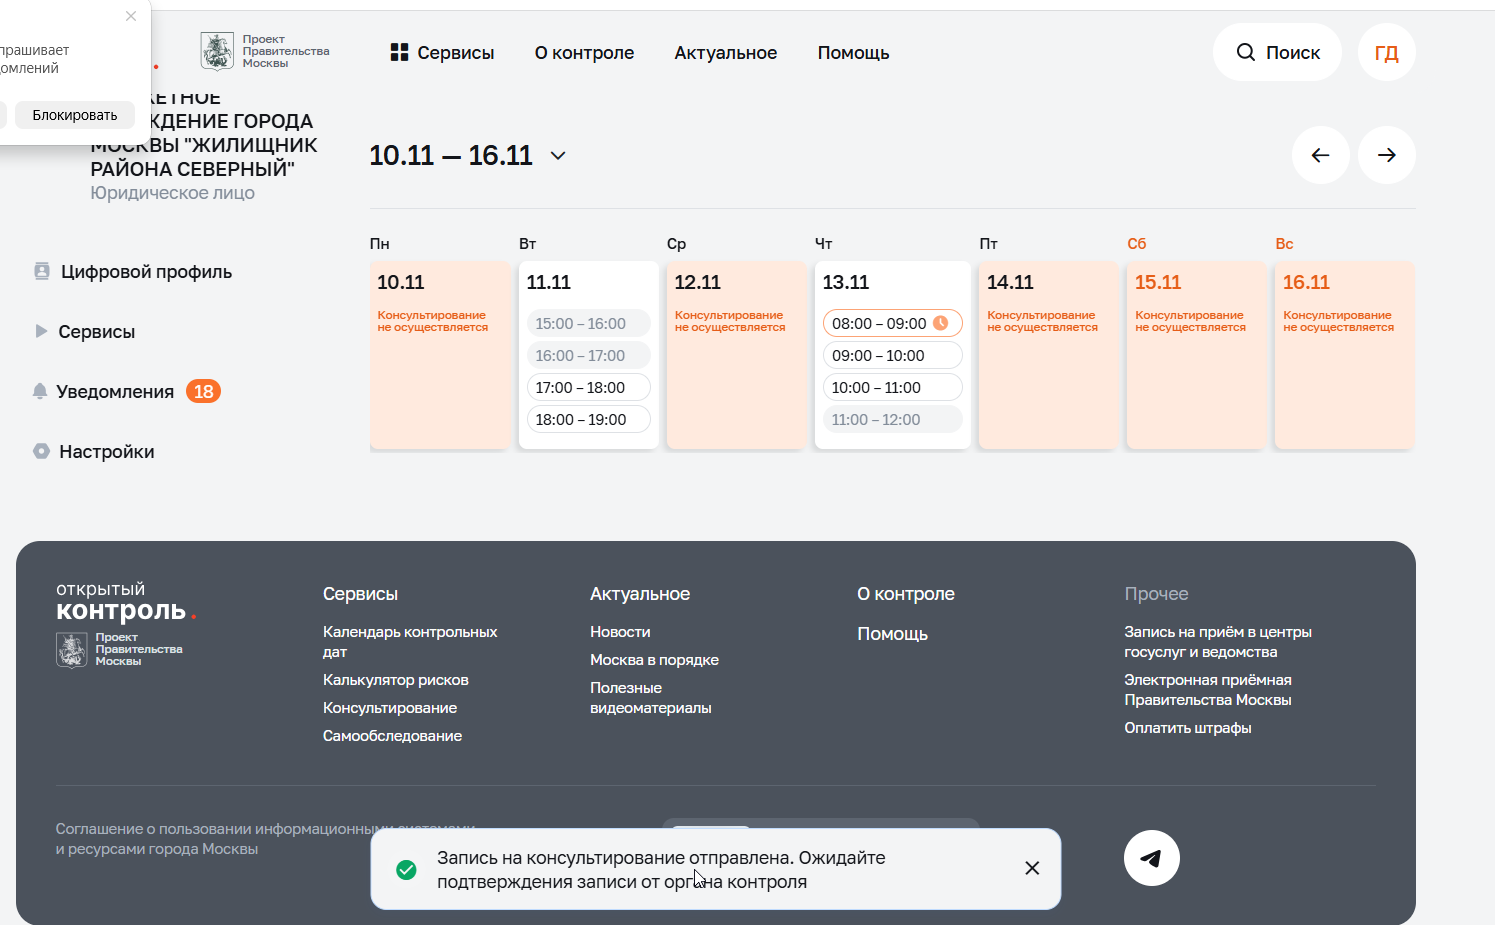Click the Блокировать button in popup

coord(75,115)
